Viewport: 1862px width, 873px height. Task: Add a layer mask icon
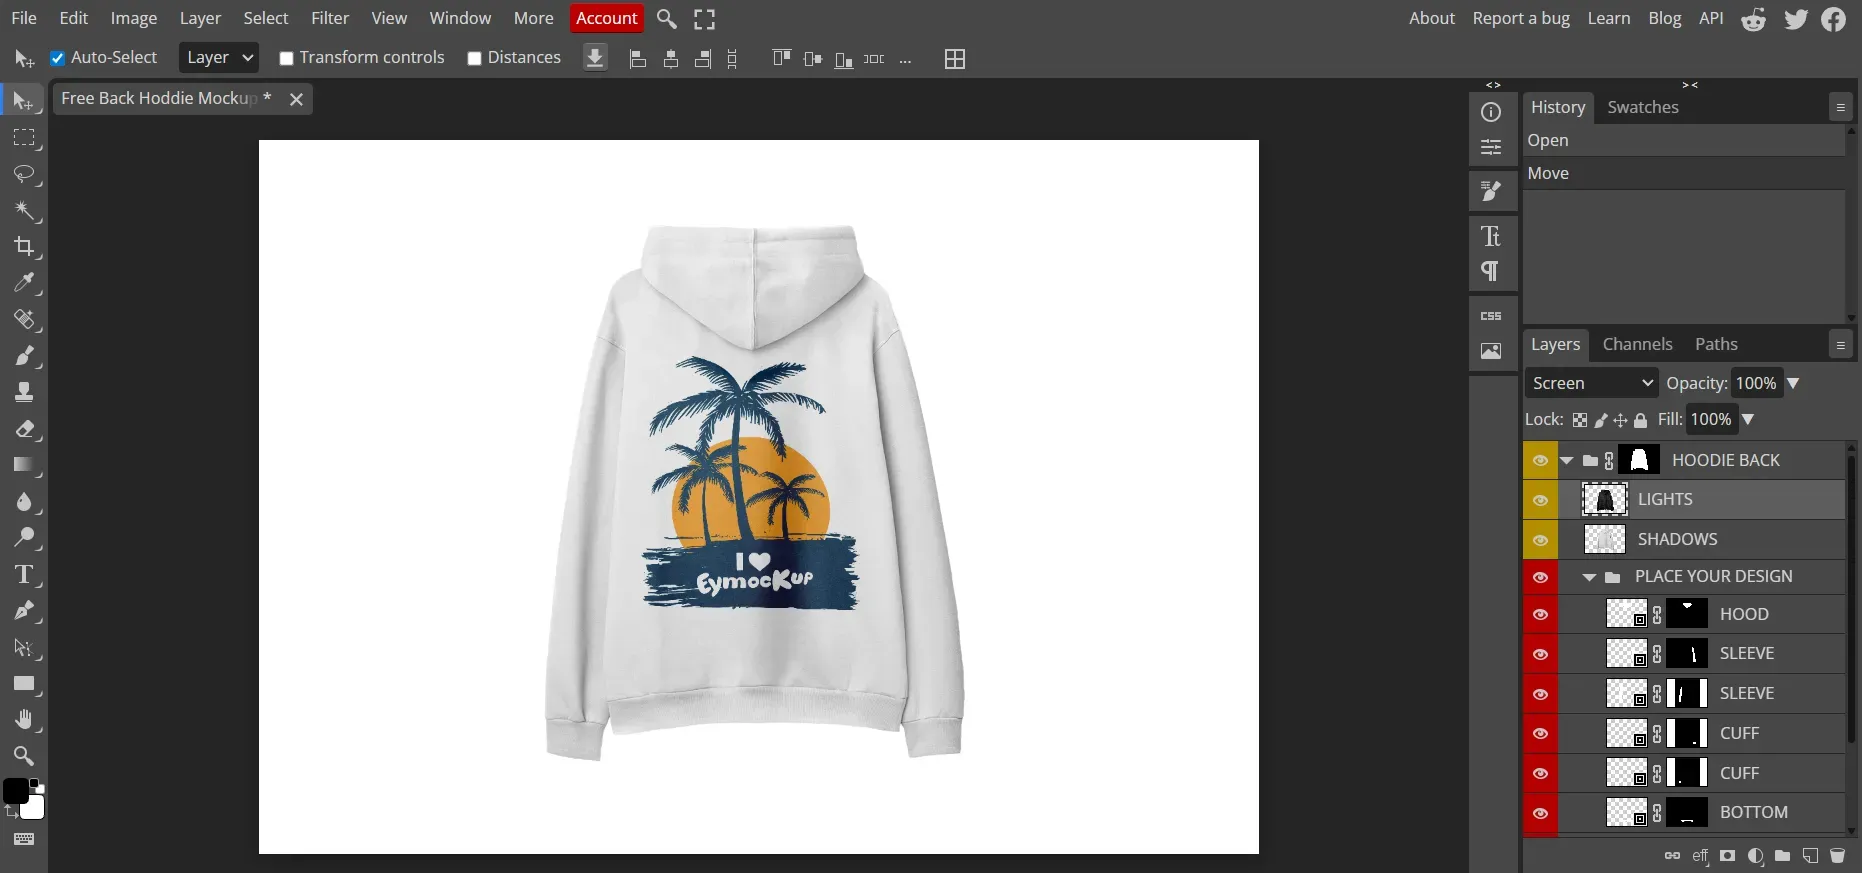click(x=1727, y=856)
